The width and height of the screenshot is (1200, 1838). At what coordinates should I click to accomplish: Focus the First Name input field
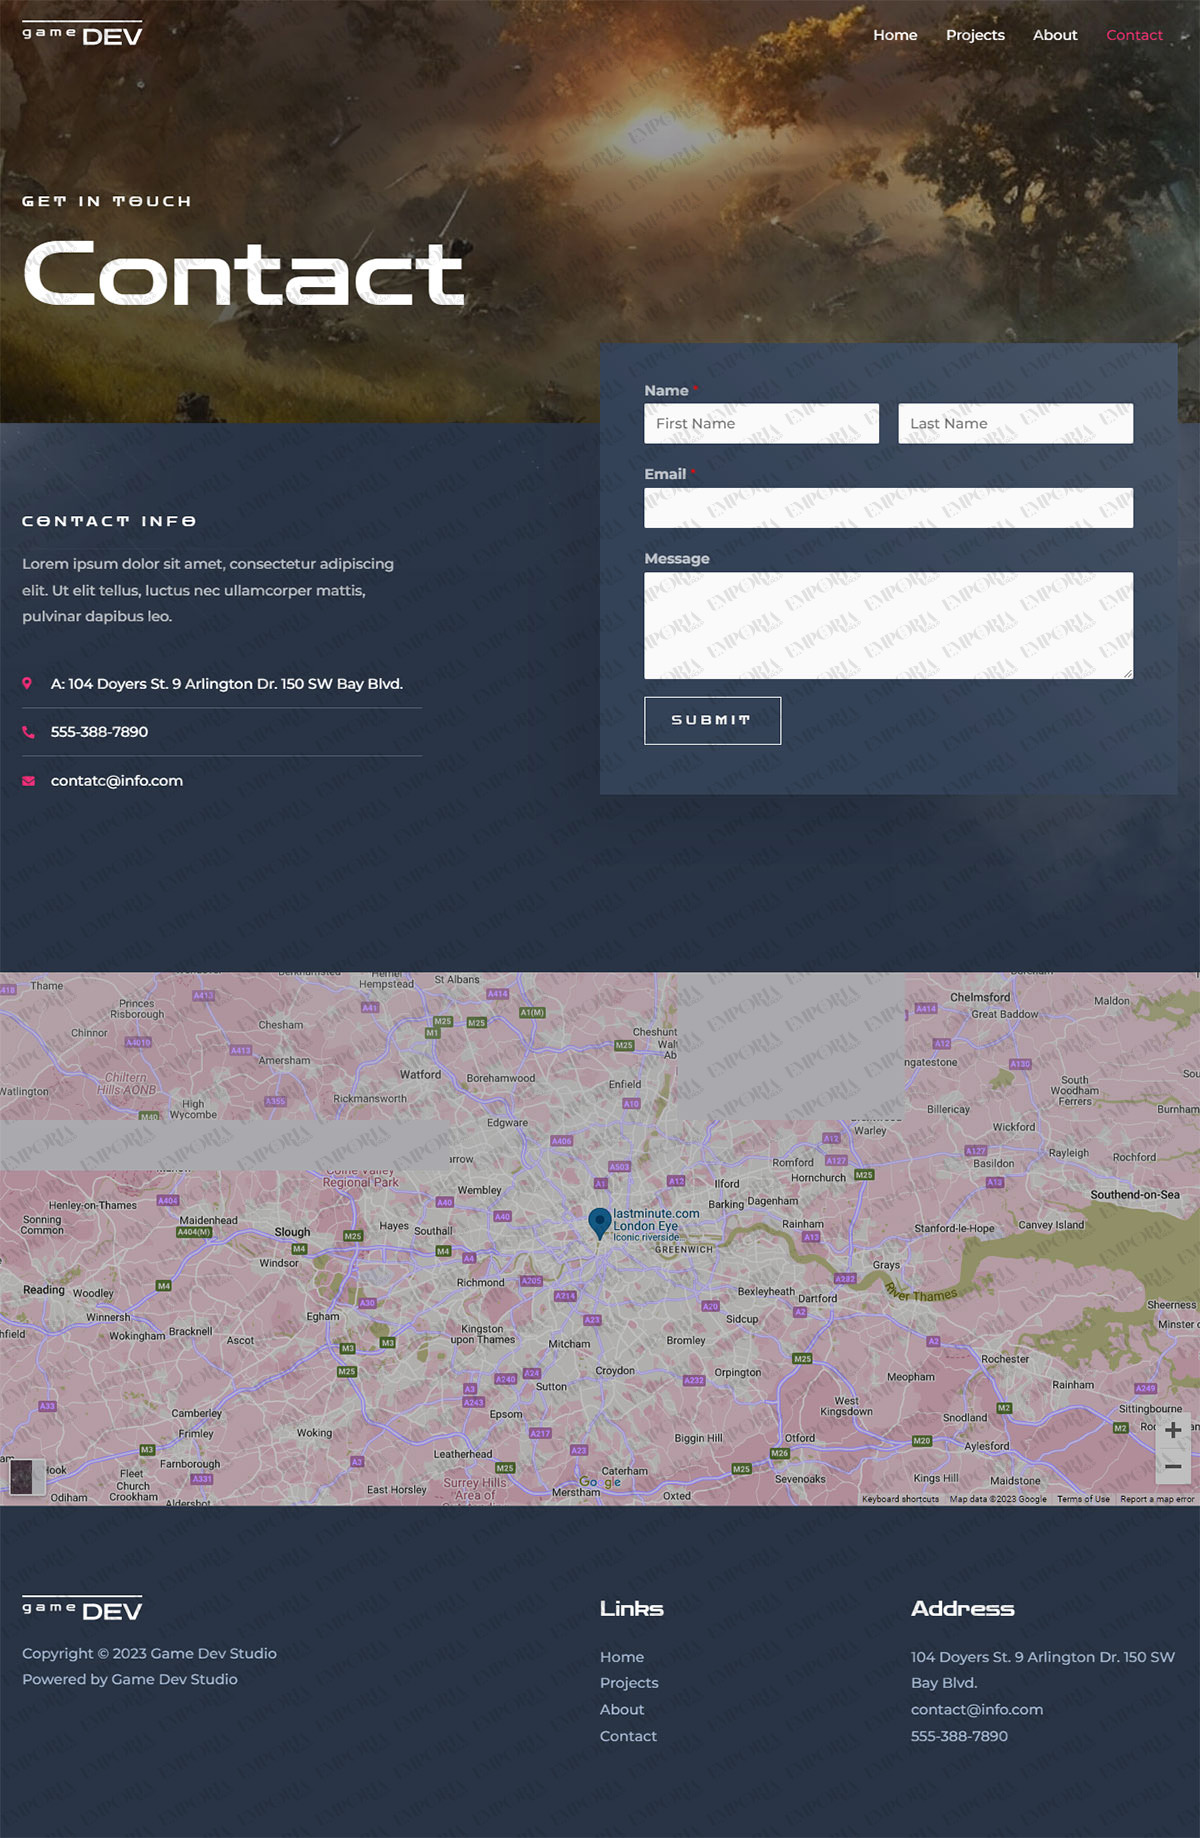click(x=761, y=424)
